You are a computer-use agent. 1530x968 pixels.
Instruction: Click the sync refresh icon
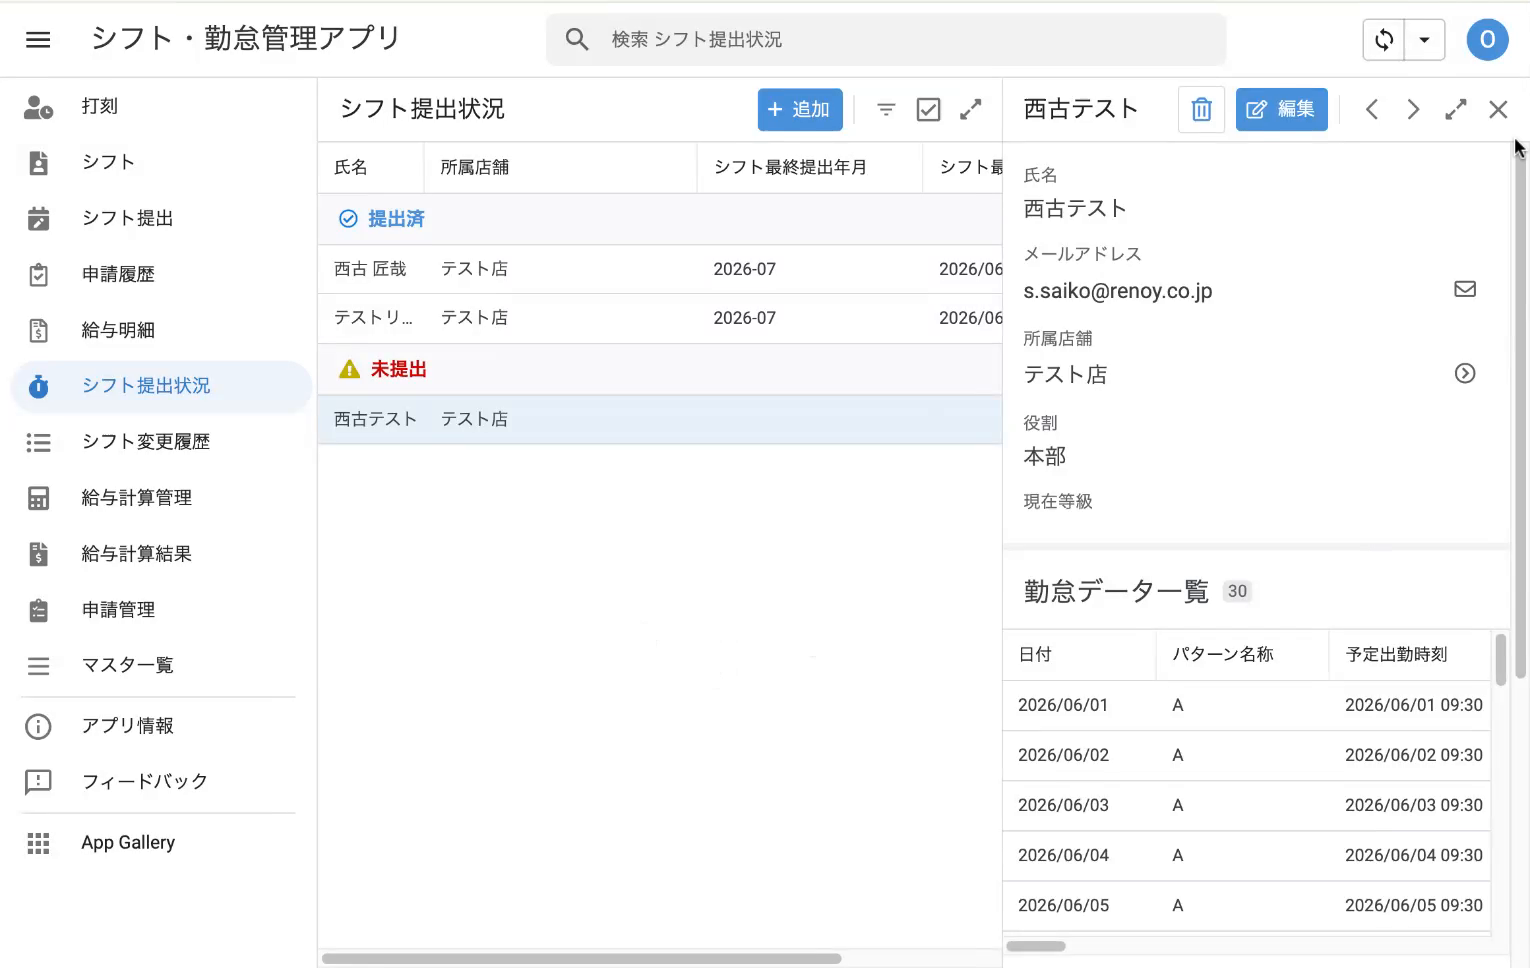pyautogui.click(x=1384, y=40)
